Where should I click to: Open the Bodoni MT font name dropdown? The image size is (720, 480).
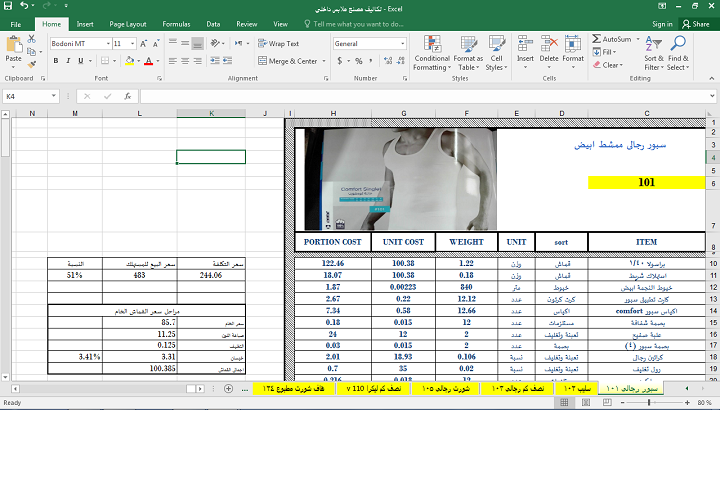(x=109, y=44)
